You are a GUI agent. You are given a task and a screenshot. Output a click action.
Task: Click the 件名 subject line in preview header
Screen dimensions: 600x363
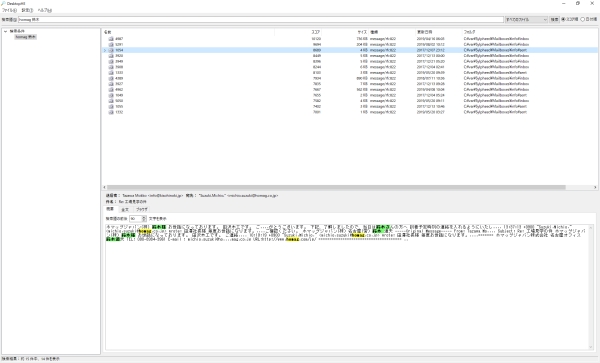(126, 202)
